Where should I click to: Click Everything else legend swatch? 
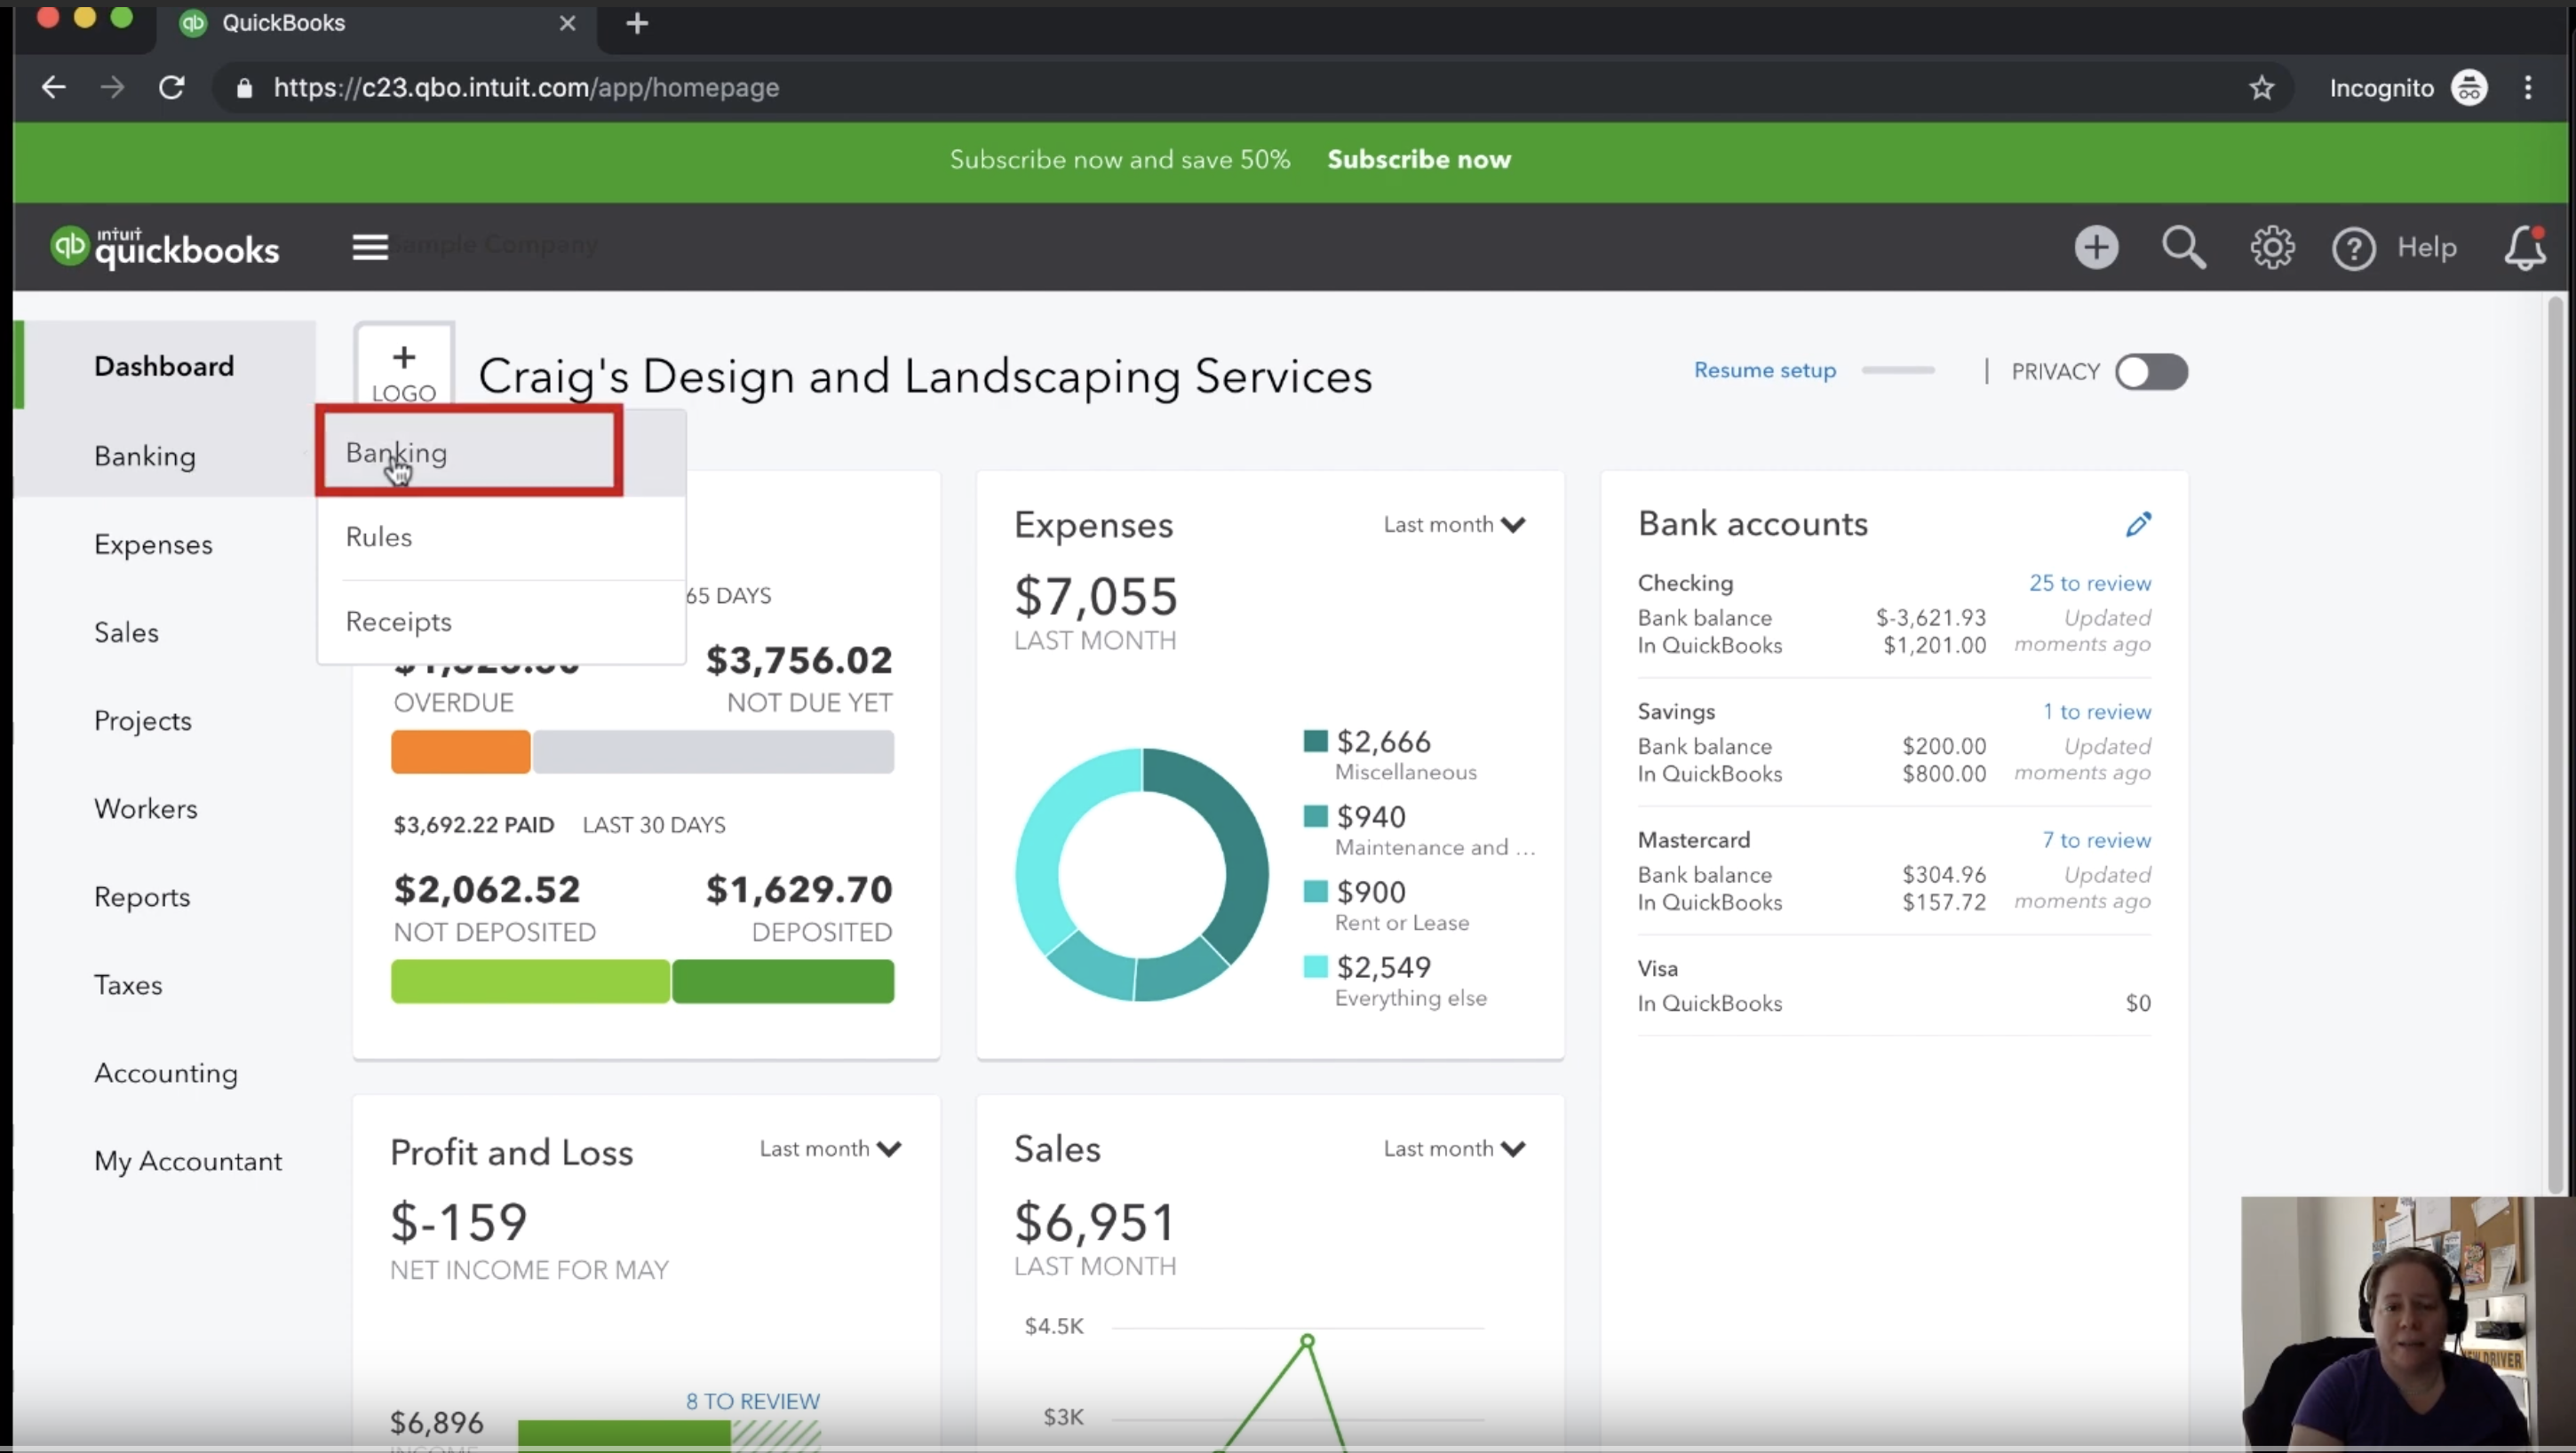point(1315,966)
